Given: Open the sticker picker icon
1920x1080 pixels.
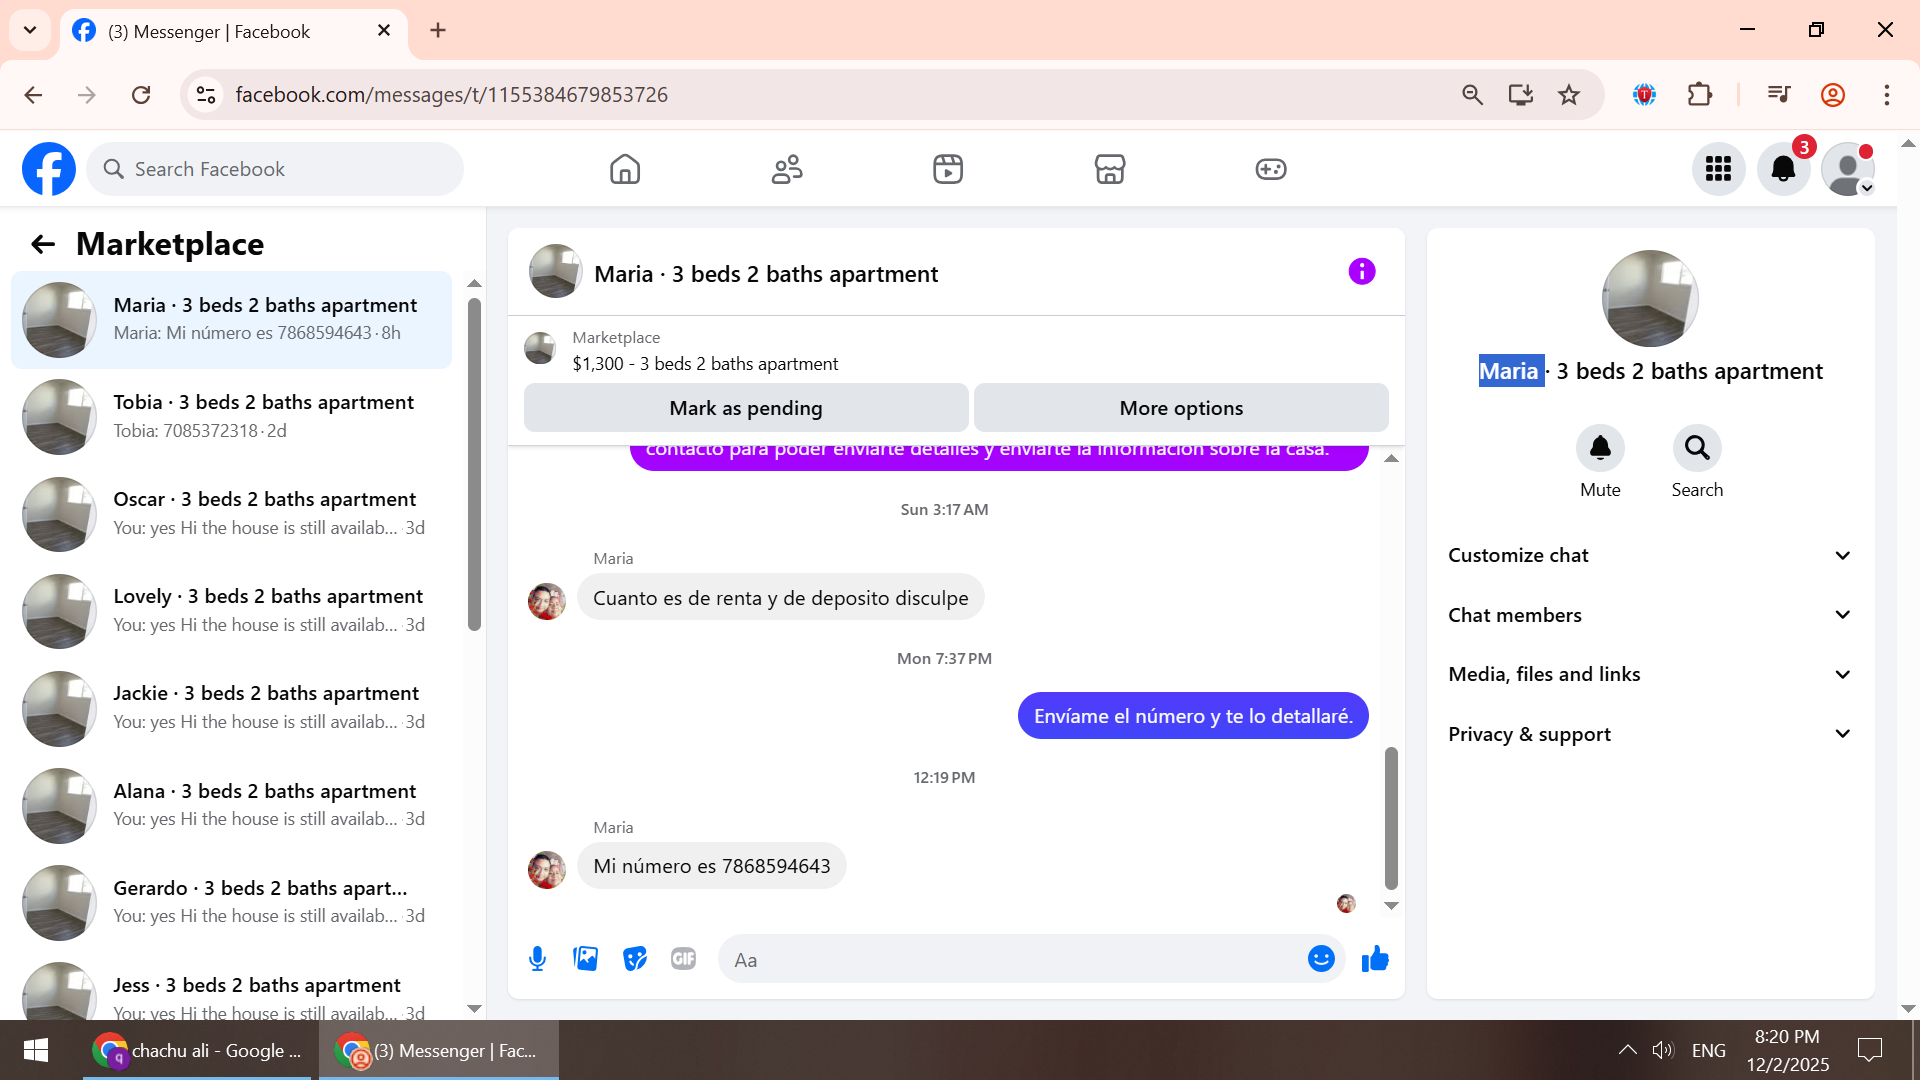Looking at the screenshot, I should [635, 959].
